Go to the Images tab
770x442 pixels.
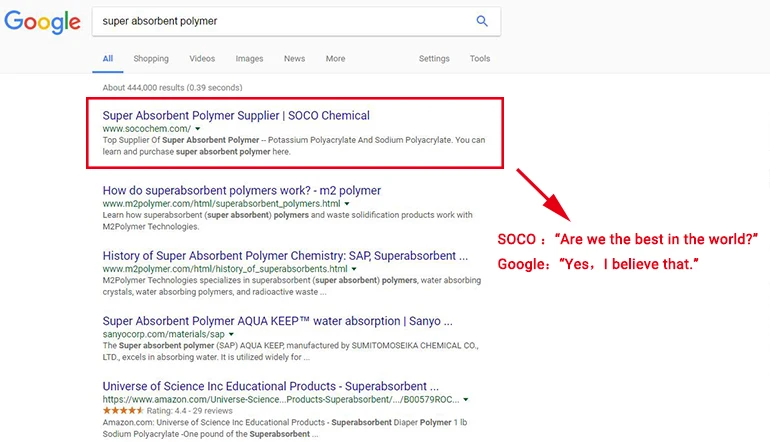(x=249, y=58)
